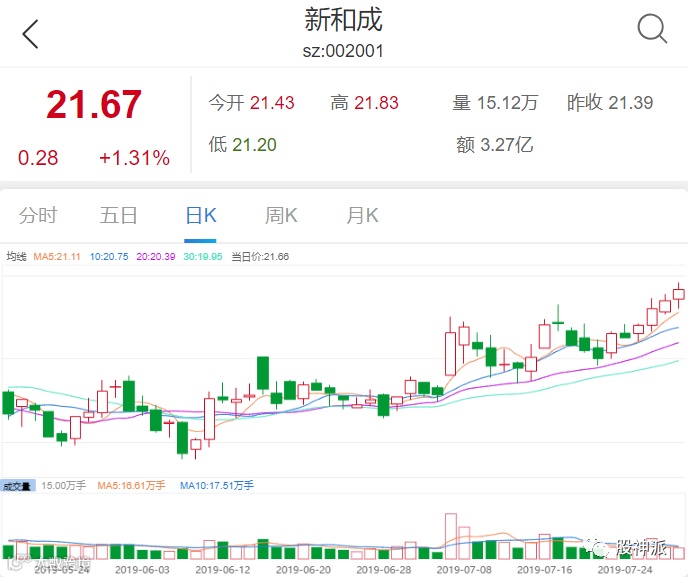Tap the 30:19.95 moving average label
This screenshot has height=577, width=688.
(203, 257)
